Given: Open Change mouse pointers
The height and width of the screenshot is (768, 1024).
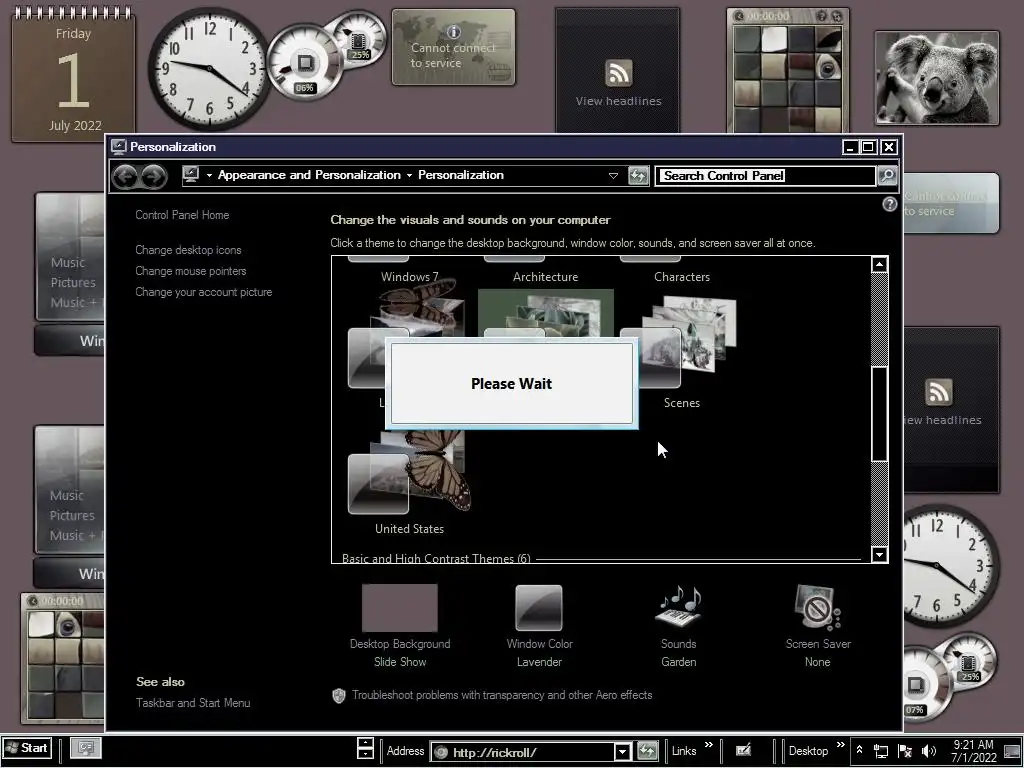Looking at the screenshot, I should click(191, 271).
